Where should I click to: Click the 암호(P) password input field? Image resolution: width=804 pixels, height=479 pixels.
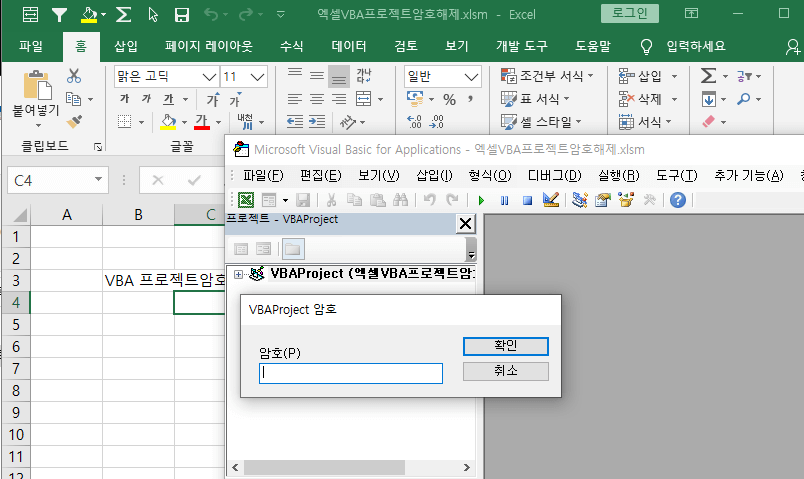click(351, 373)
